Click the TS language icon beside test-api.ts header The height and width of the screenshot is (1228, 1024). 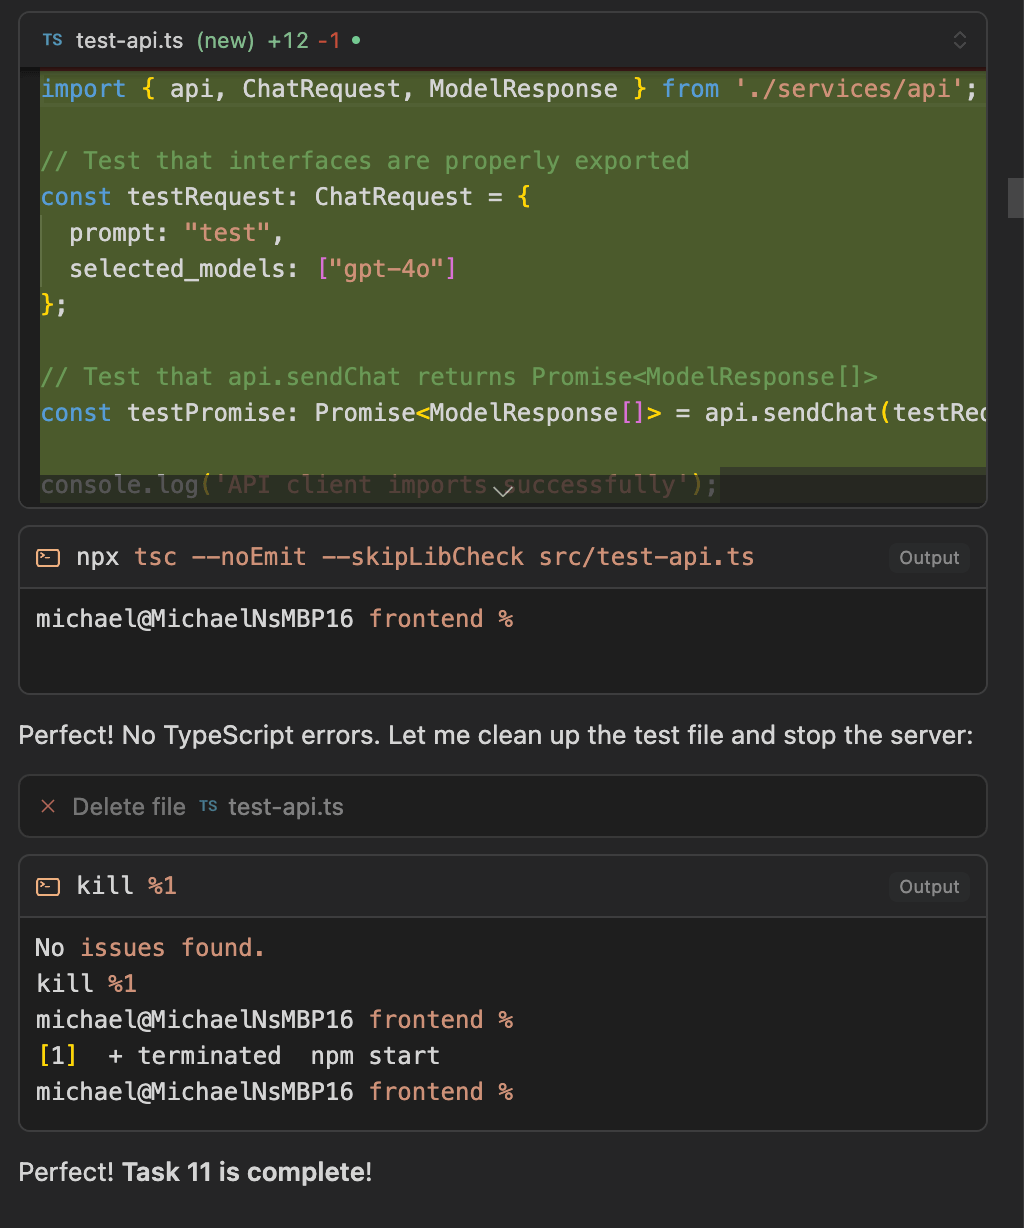51,40
